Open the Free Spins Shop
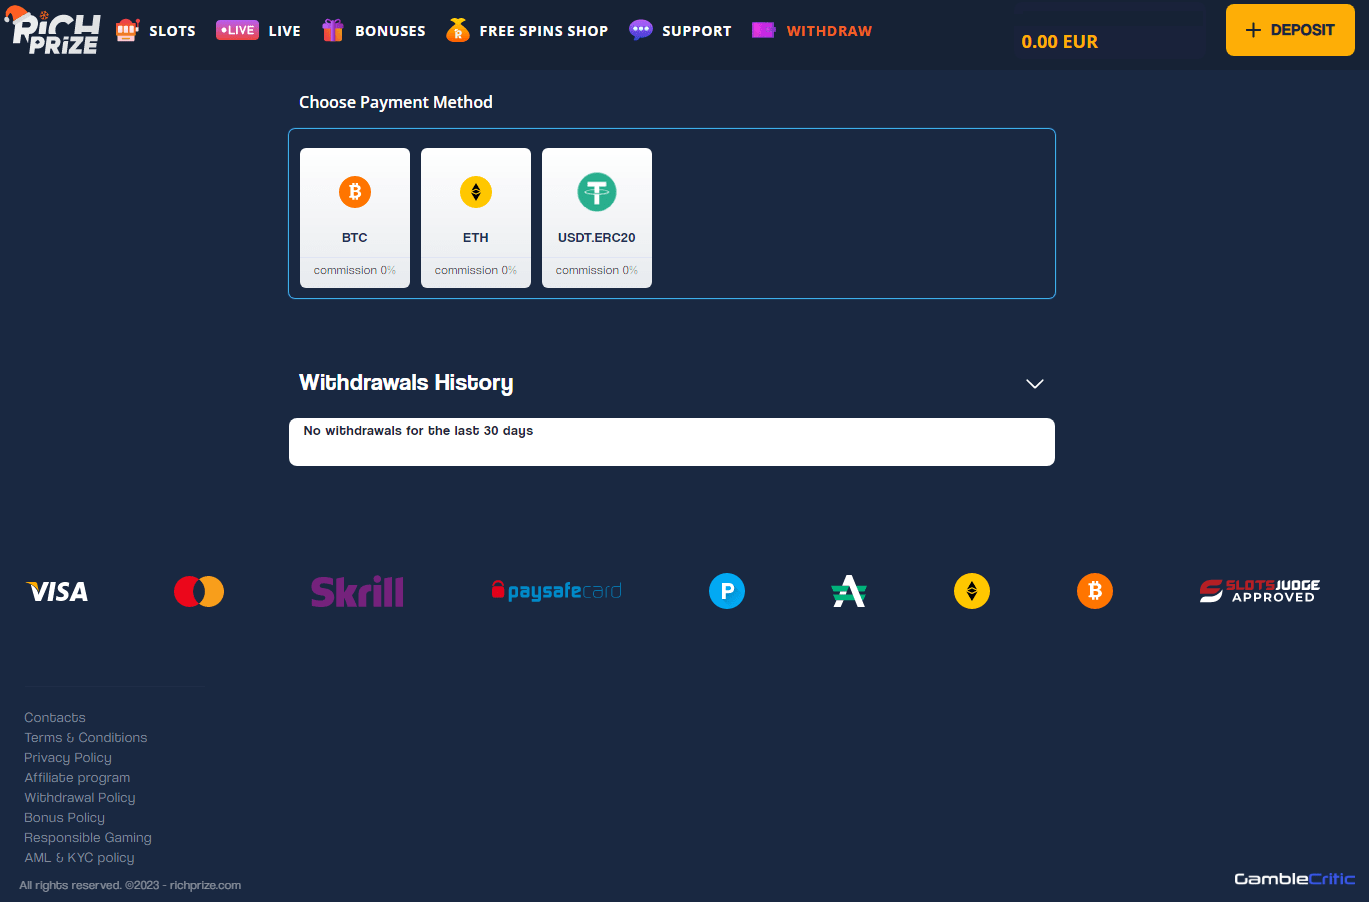The width and height of the screenshot is (1369, 902). tap(543, 31)
